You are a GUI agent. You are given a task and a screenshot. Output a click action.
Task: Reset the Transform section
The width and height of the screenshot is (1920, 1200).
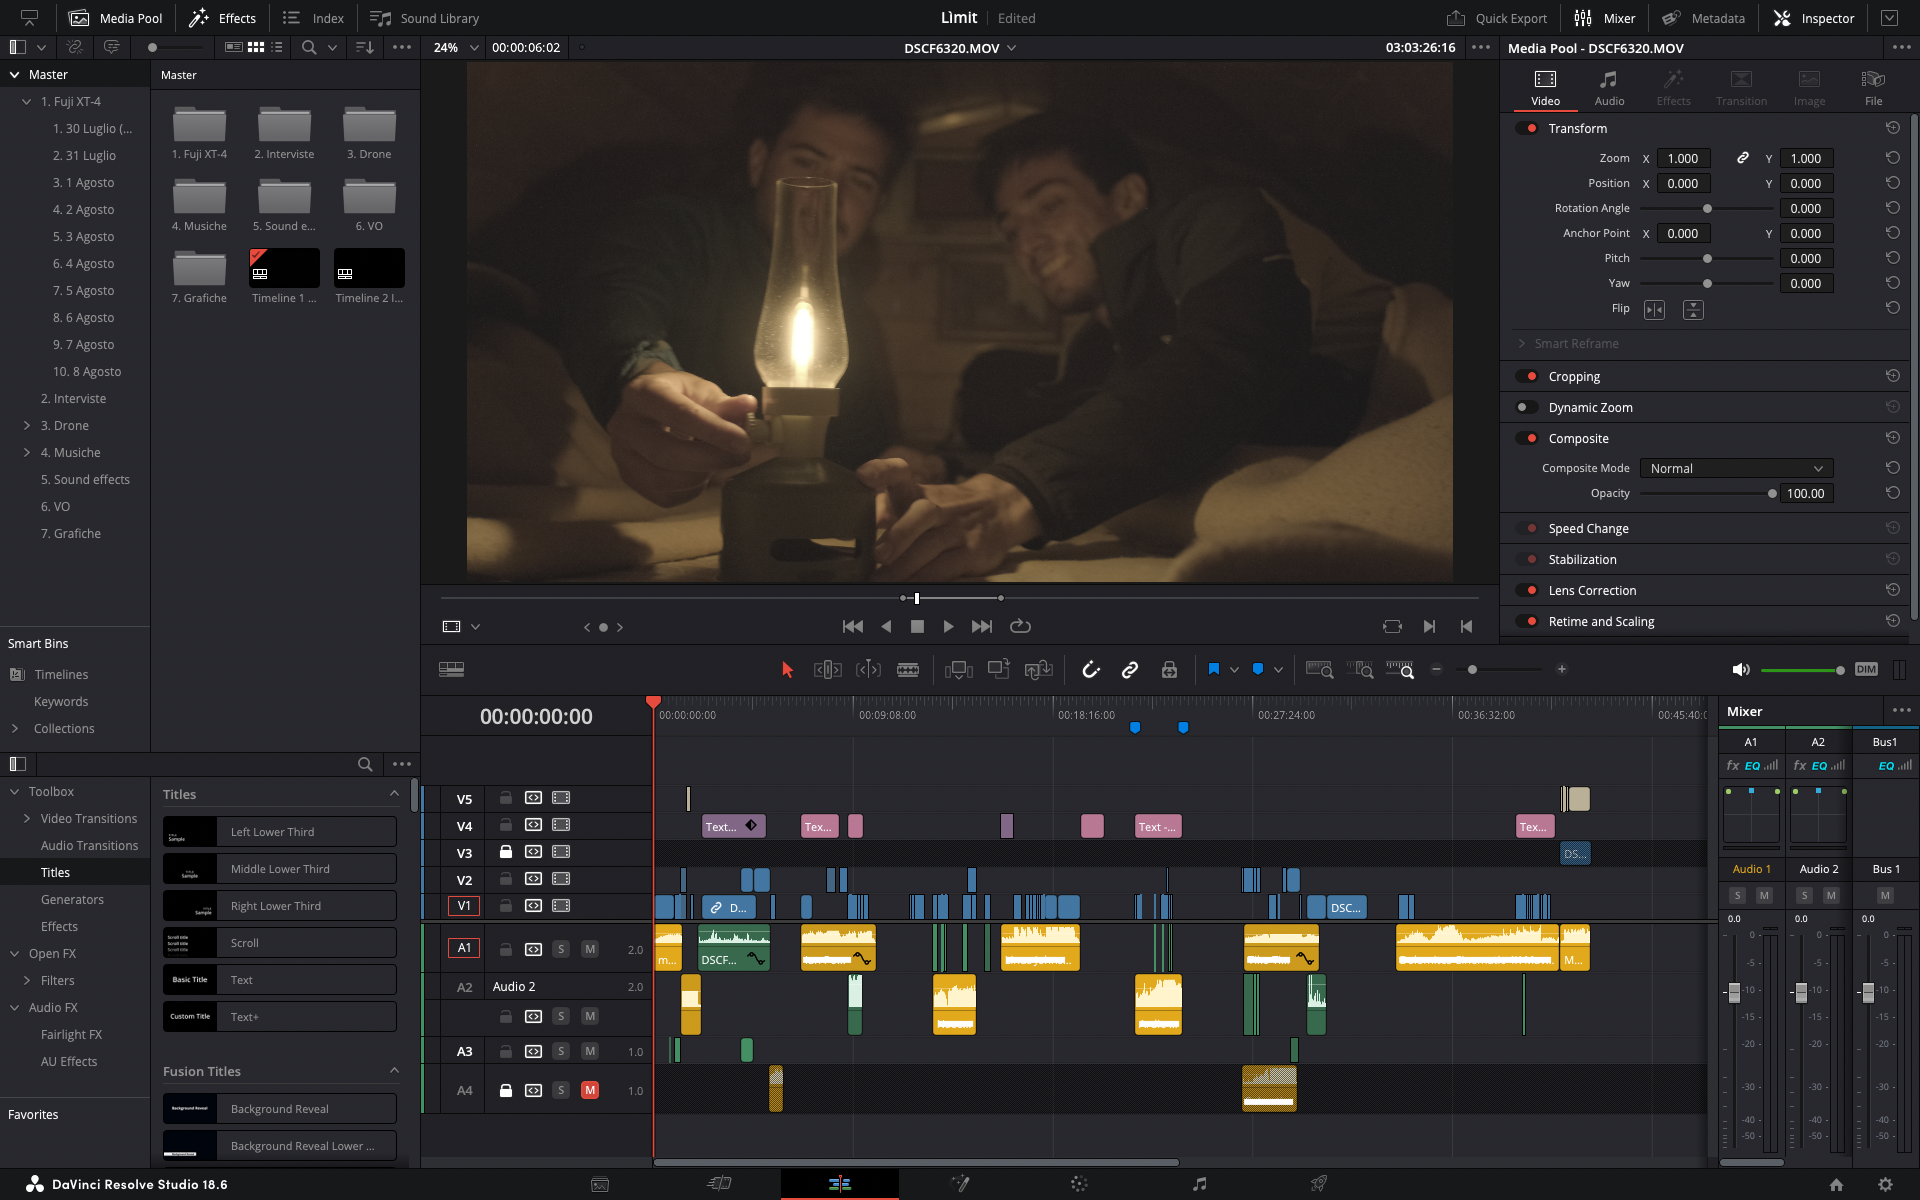point(1892,128)
